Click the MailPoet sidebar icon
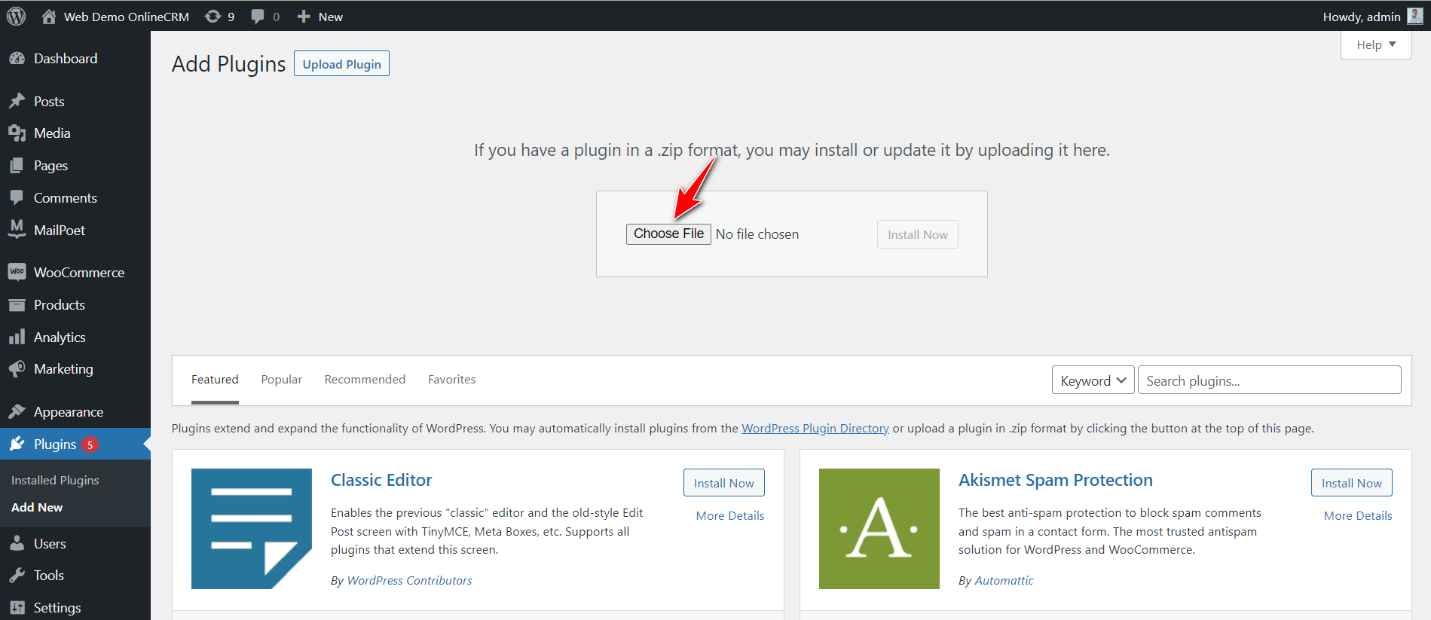 point(16,230)
